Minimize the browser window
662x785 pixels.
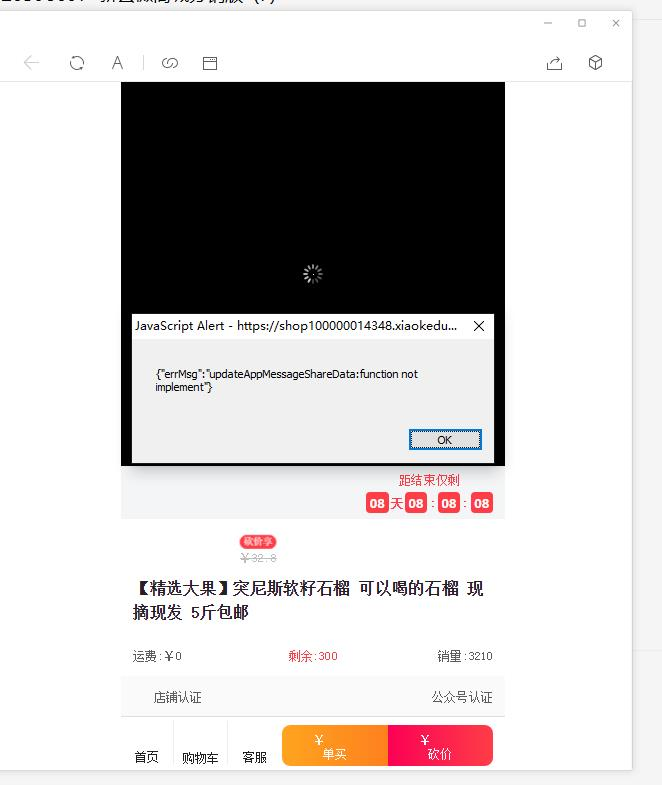click(548, 23)
